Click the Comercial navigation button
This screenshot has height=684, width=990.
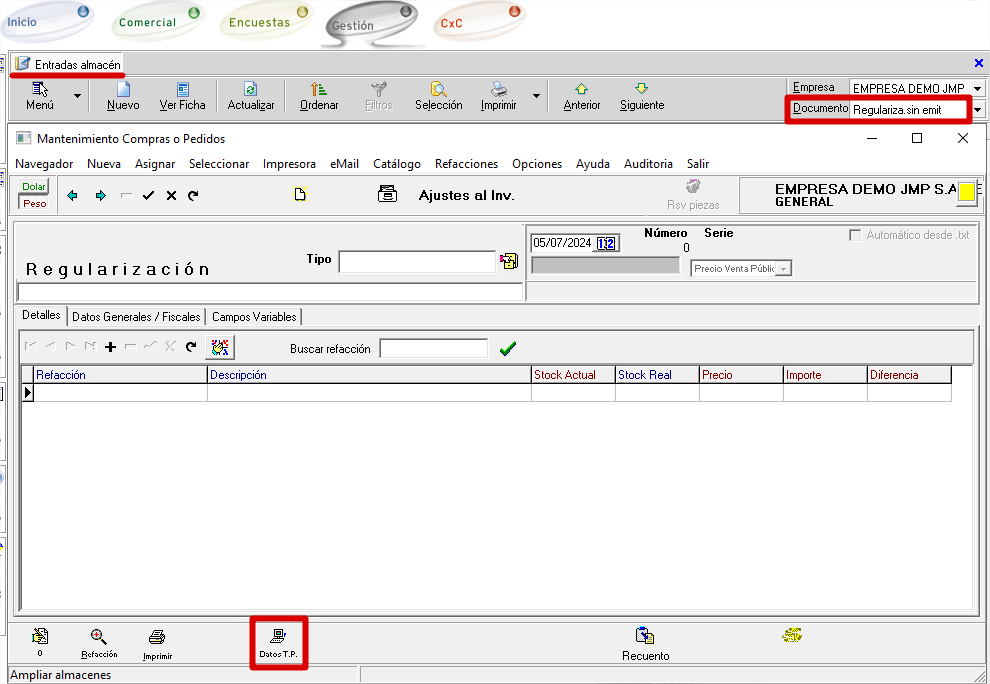147,22
